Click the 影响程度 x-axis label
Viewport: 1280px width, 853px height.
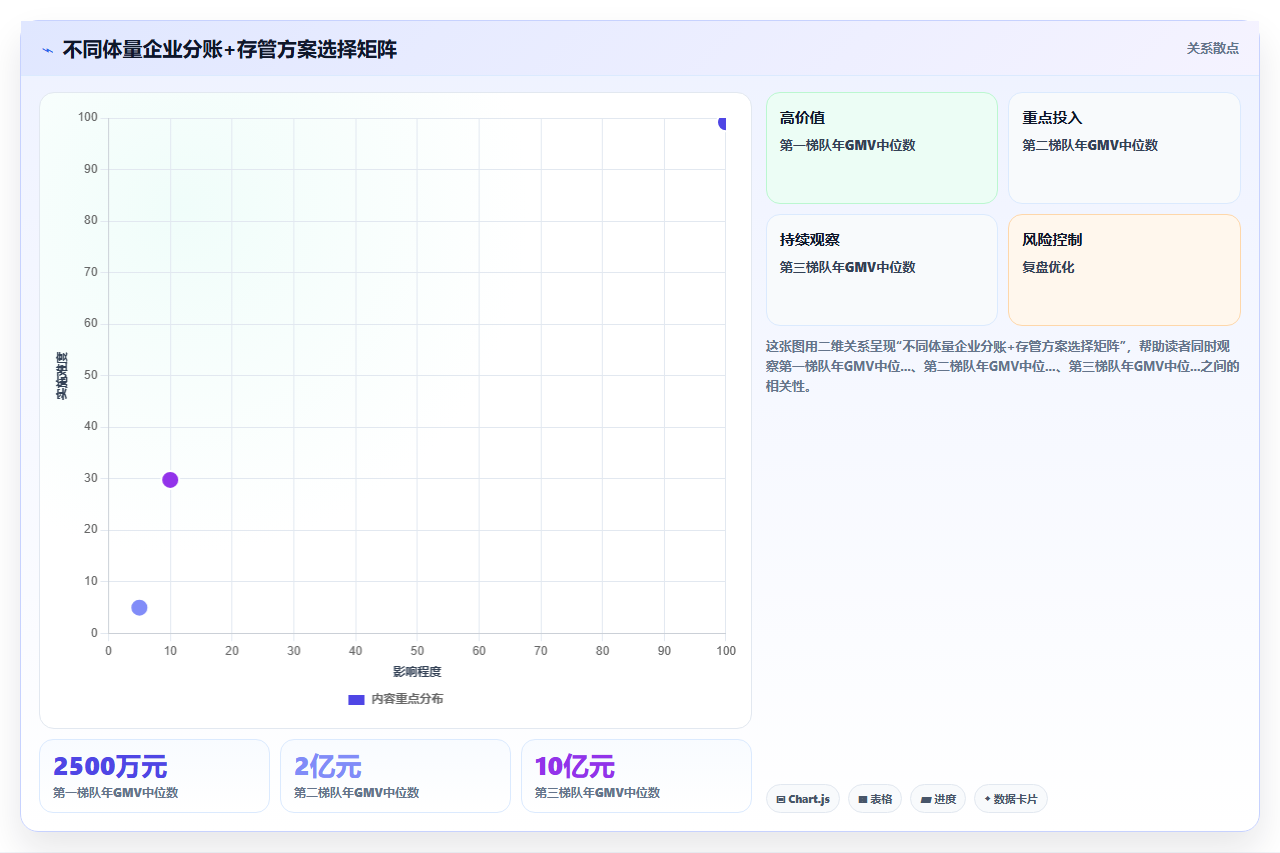pyautogui.click(x=417, y=672)
